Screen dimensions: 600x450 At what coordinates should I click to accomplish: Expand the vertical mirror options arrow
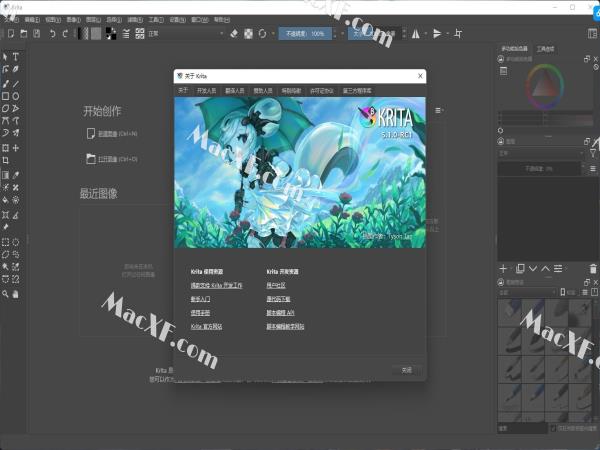click(447, 34)
